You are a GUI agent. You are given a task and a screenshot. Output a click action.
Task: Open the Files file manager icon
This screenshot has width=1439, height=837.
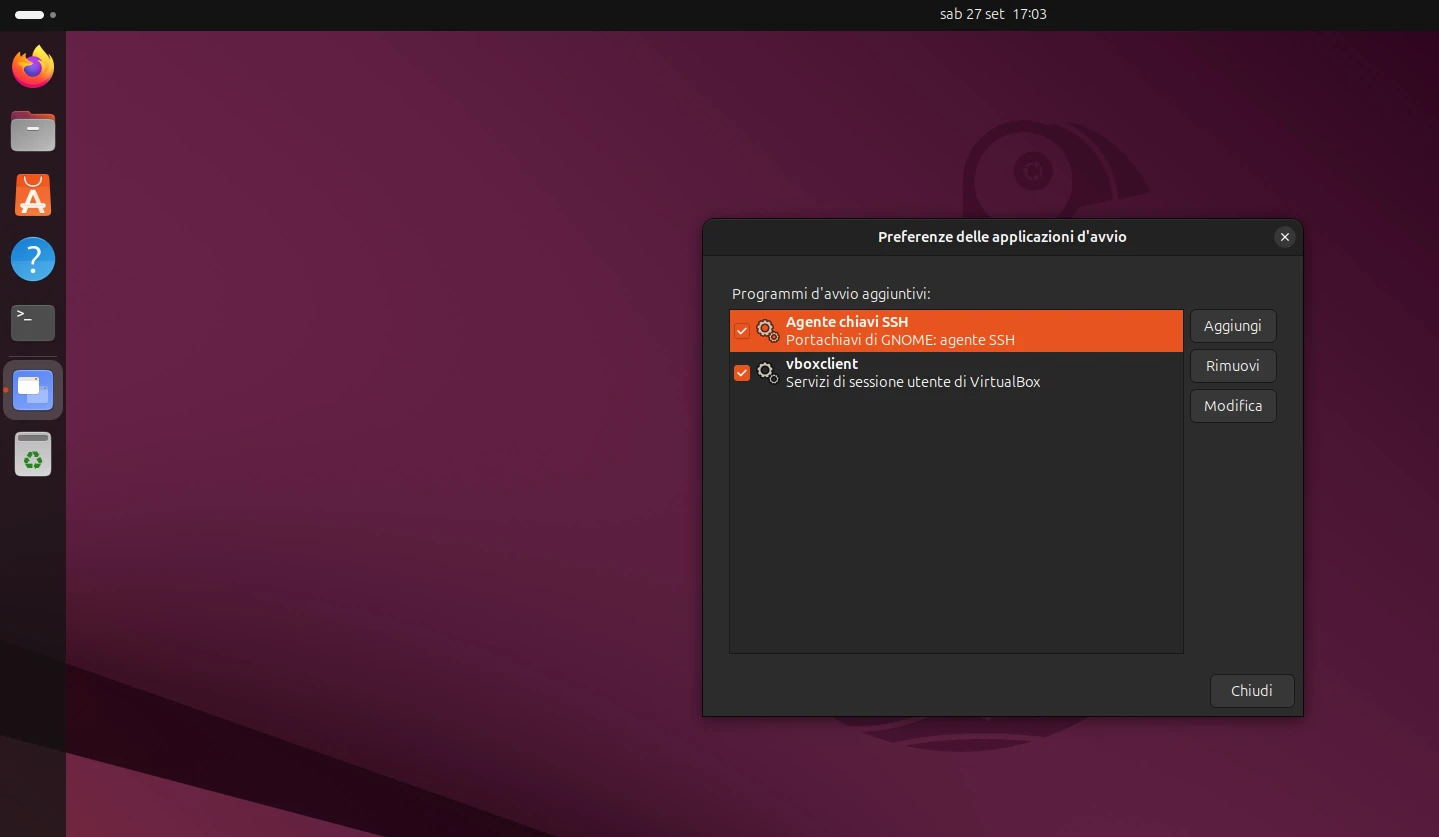click(x=32, y=131)
